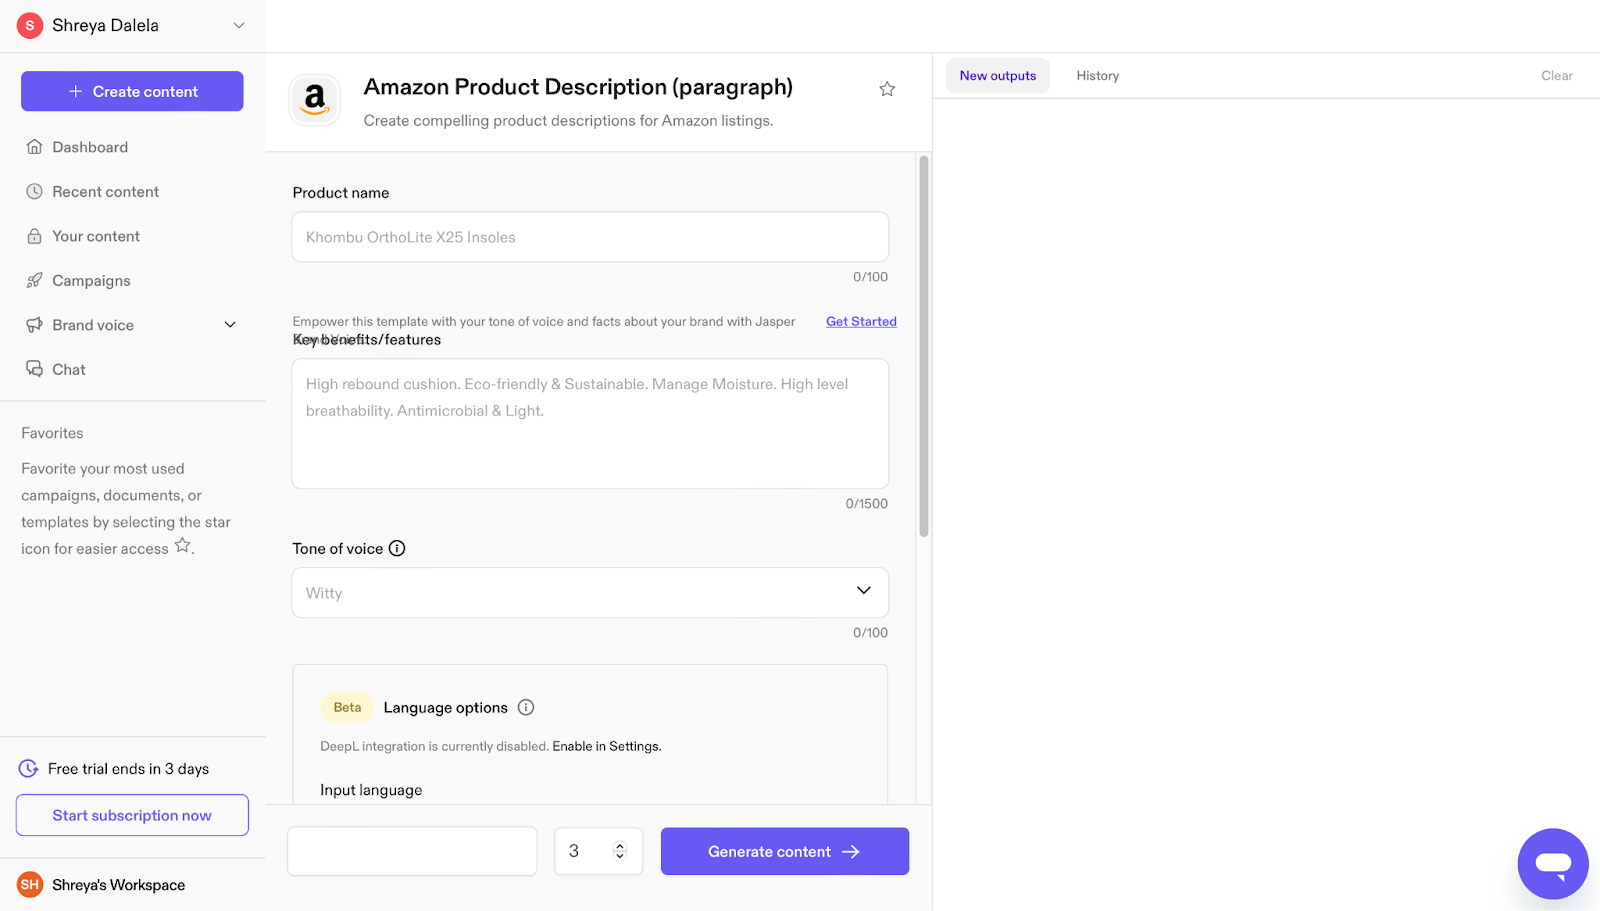1600x911 pixels.
Task: Click the Tone of voice Witty field
Action: tap(590, 593)
